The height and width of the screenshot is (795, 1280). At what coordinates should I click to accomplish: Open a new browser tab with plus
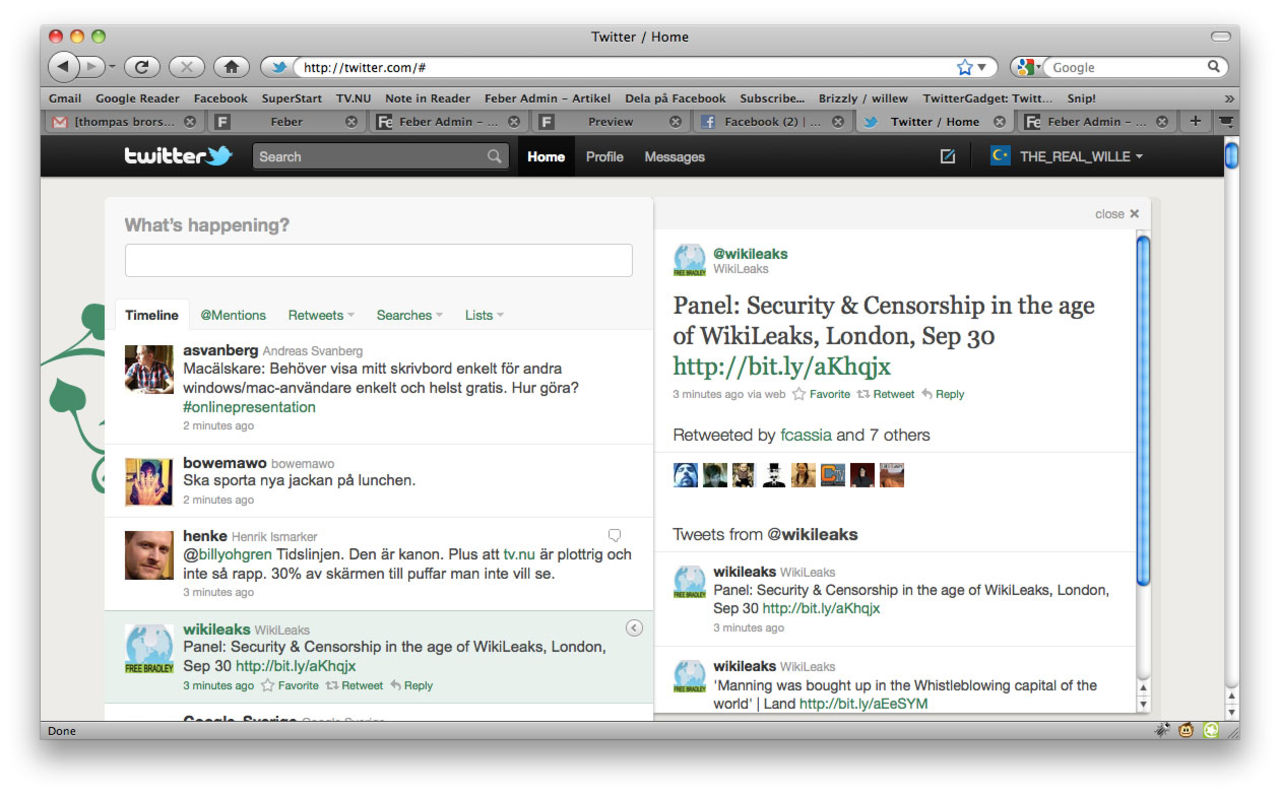[x=1195, y=122]
